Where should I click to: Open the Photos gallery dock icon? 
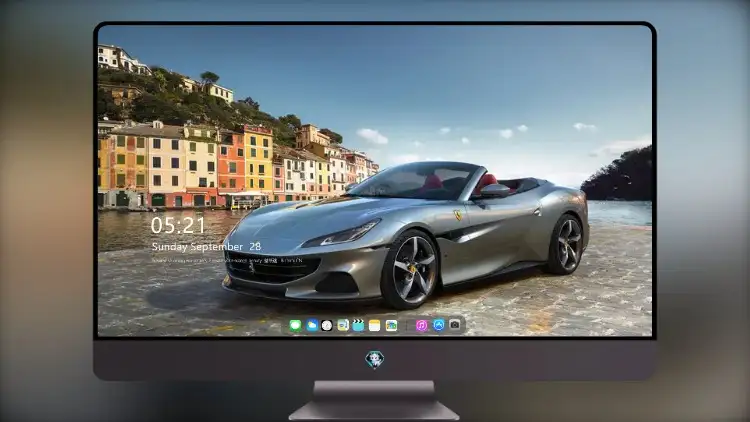391,326
